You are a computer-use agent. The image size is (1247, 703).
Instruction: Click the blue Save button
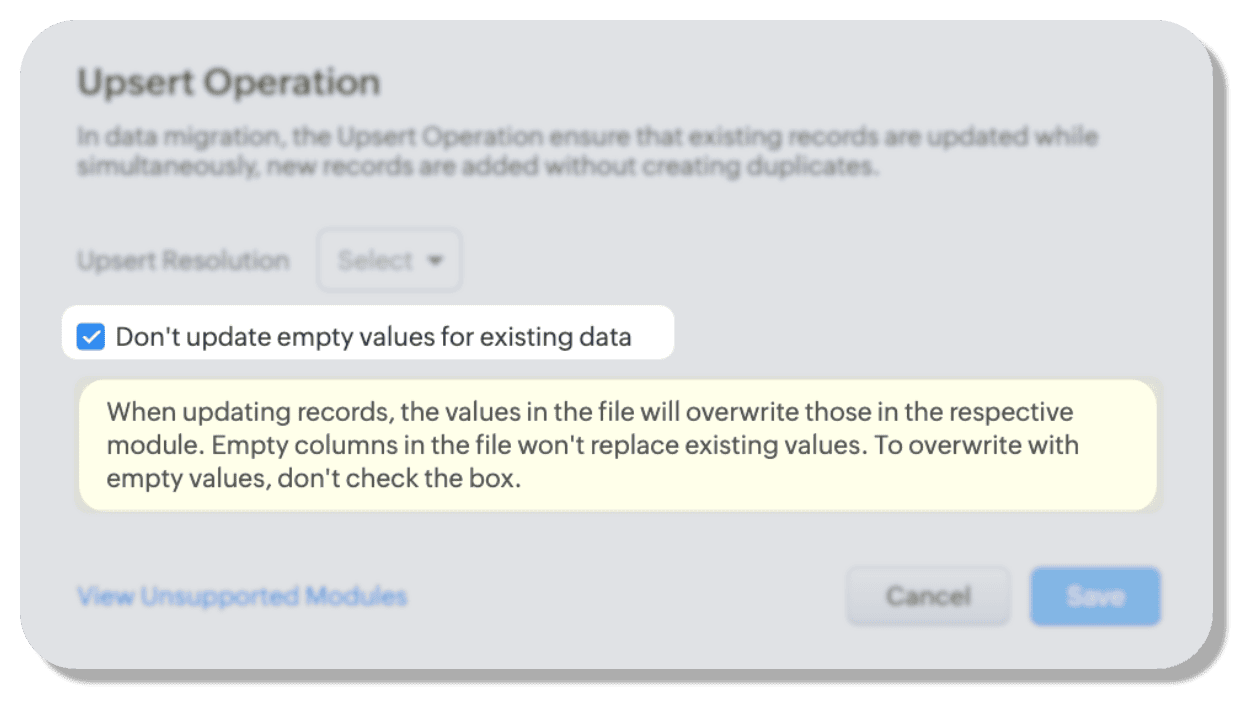pos(1095,597)
